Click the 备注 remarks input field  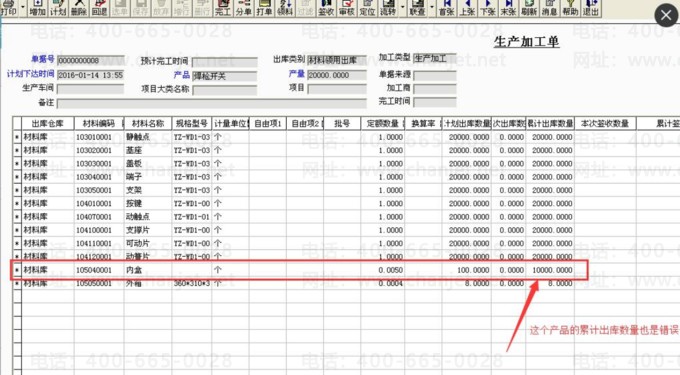pyautogui.click(x=212, y=103)
